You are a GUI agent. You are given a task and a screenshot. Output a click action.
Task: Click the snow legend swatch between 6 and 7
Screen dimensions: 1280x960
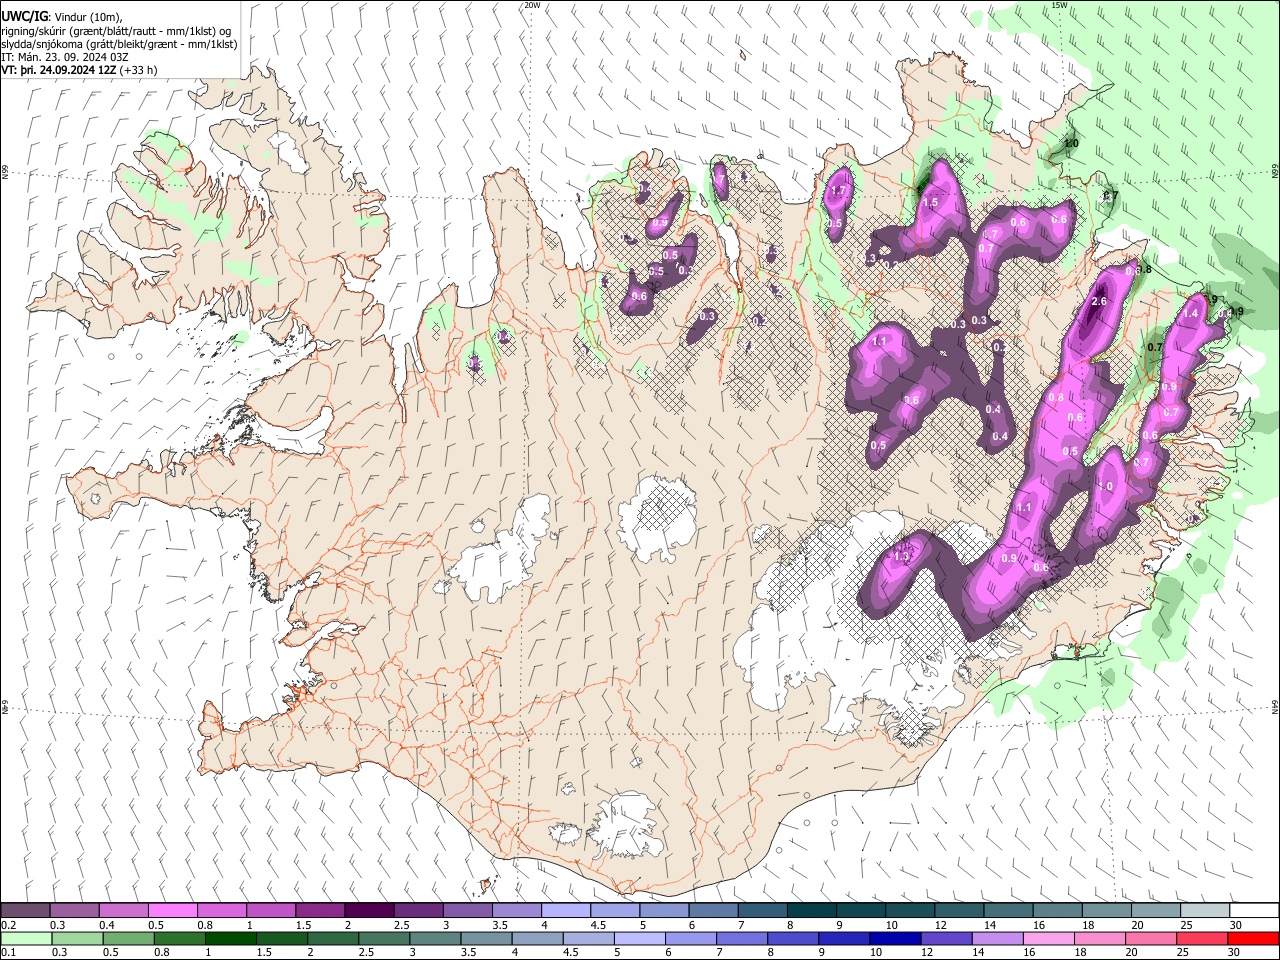(x=713, y=910)
